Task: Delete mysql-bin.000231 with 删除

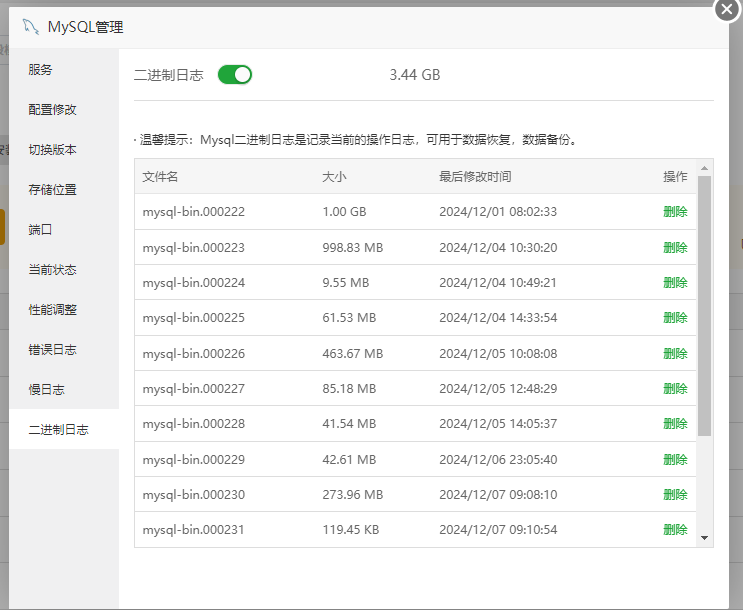Action: click(675, 529)
